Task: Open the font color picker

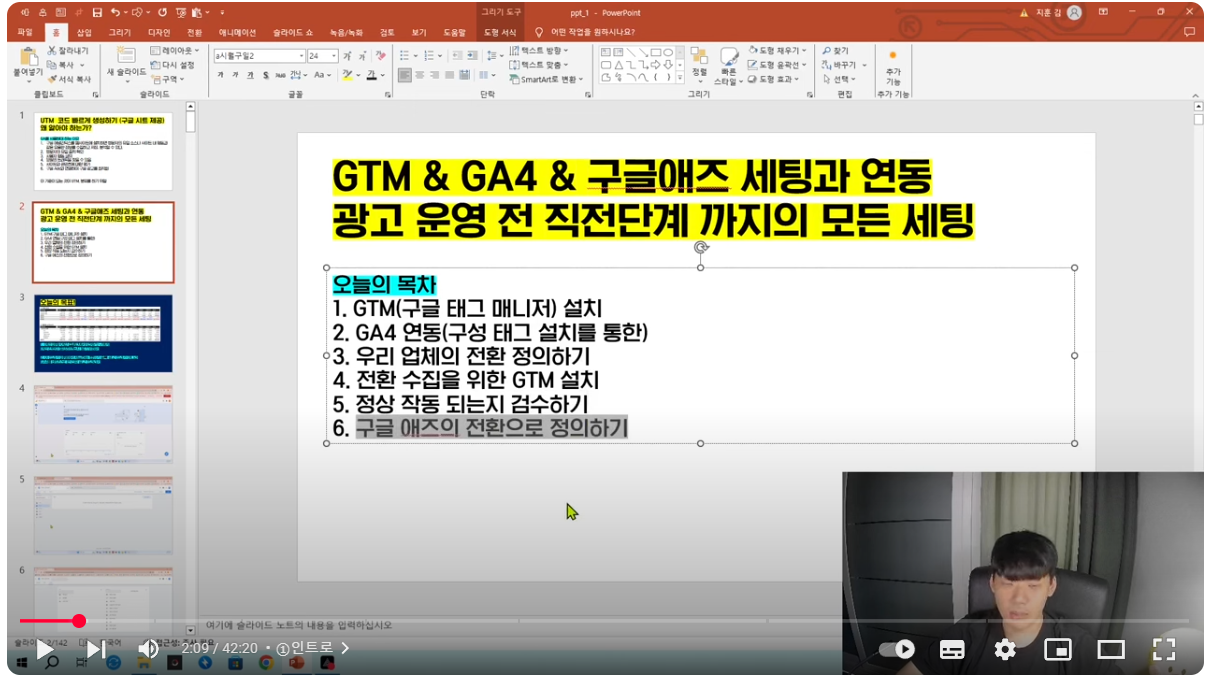Action: coord(374,75)
